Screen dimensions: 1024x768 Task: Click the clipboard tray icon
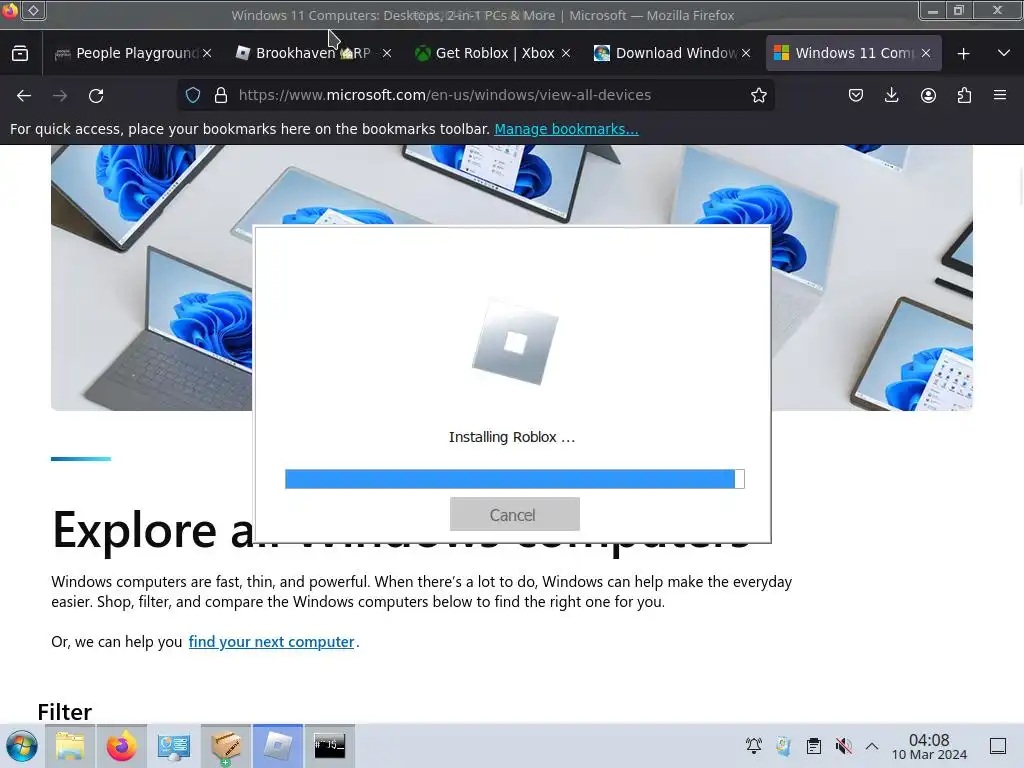(814, 746)
